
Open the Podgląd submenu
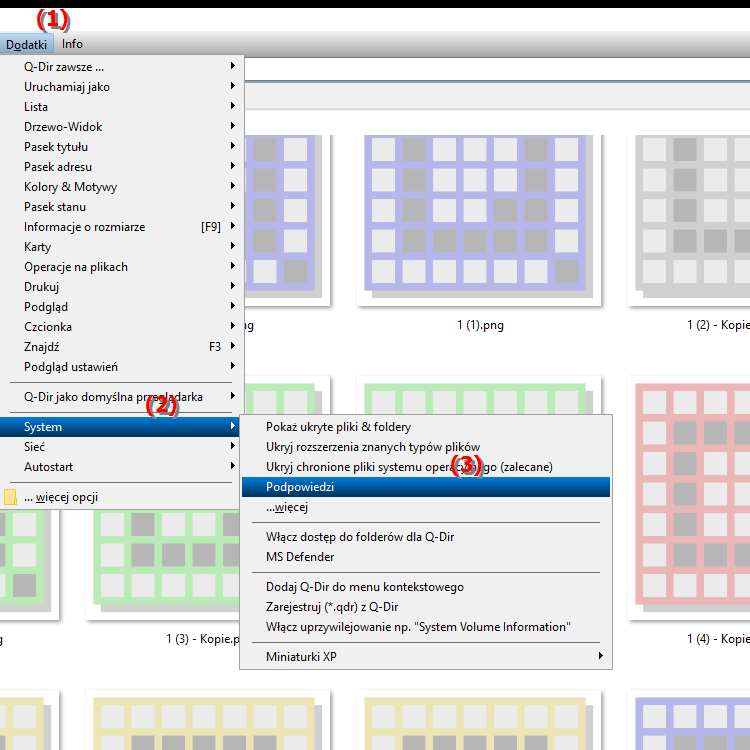pyautogui.click(x=122, y=307)
